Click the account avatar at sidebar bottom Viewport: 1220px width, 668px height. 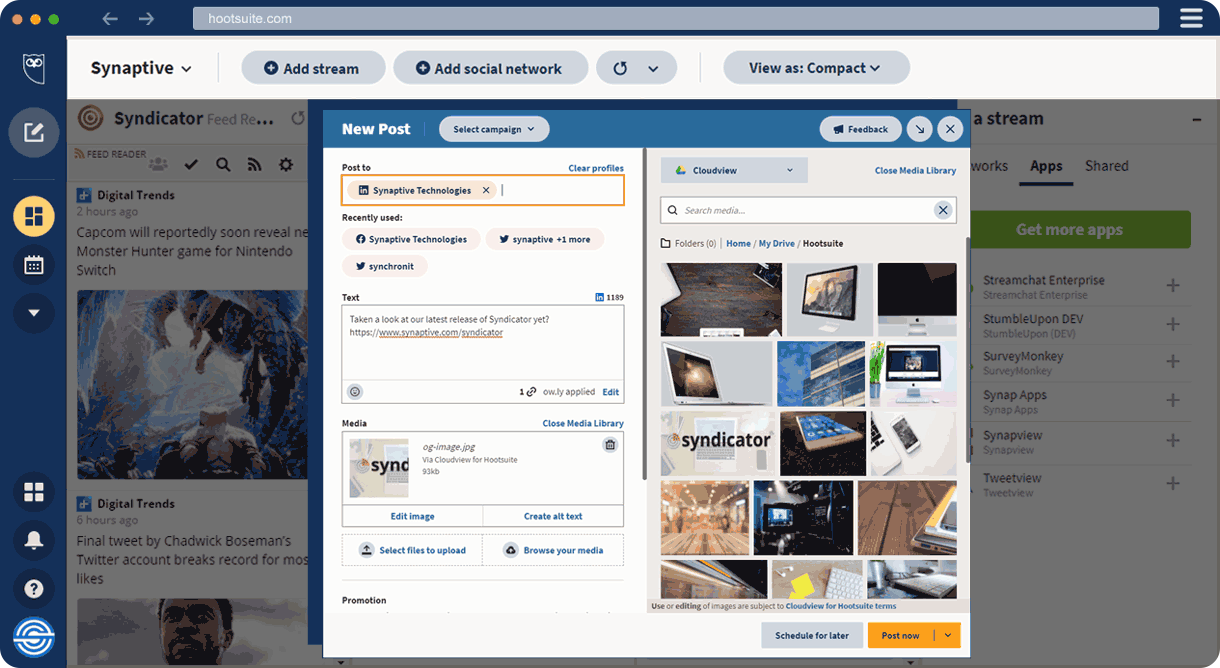pyautogui.click(x=34, y=637)
